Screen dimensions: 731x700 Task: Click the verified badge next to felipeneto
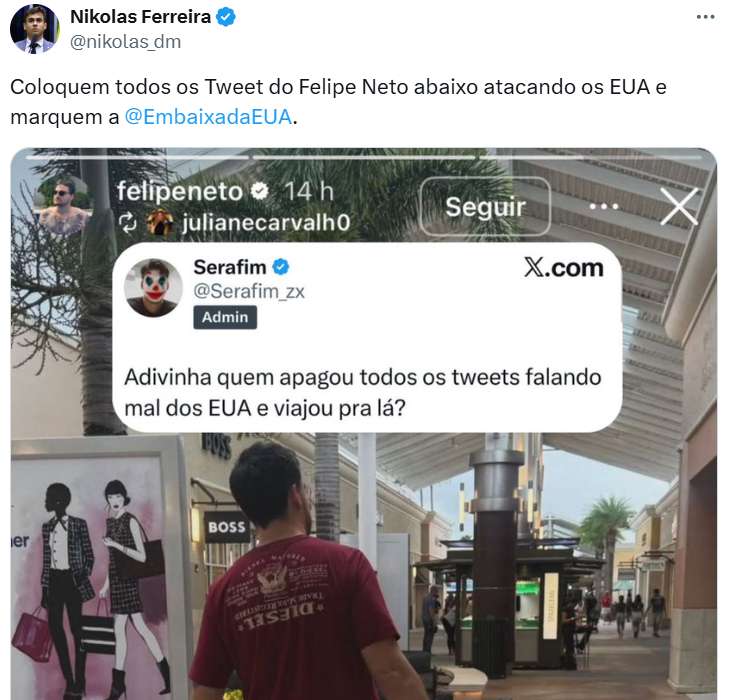tap(260, 191)
